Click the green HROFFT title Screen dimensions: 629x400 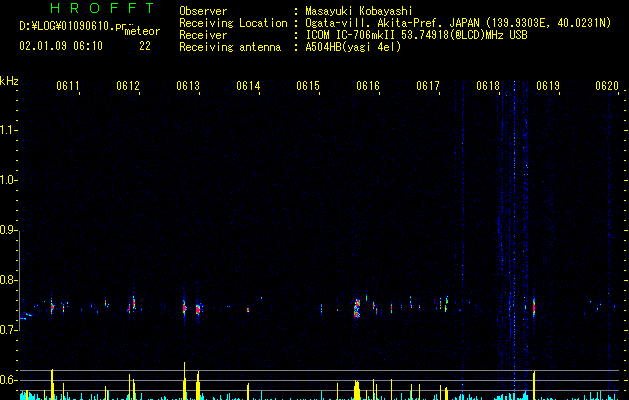102,8
